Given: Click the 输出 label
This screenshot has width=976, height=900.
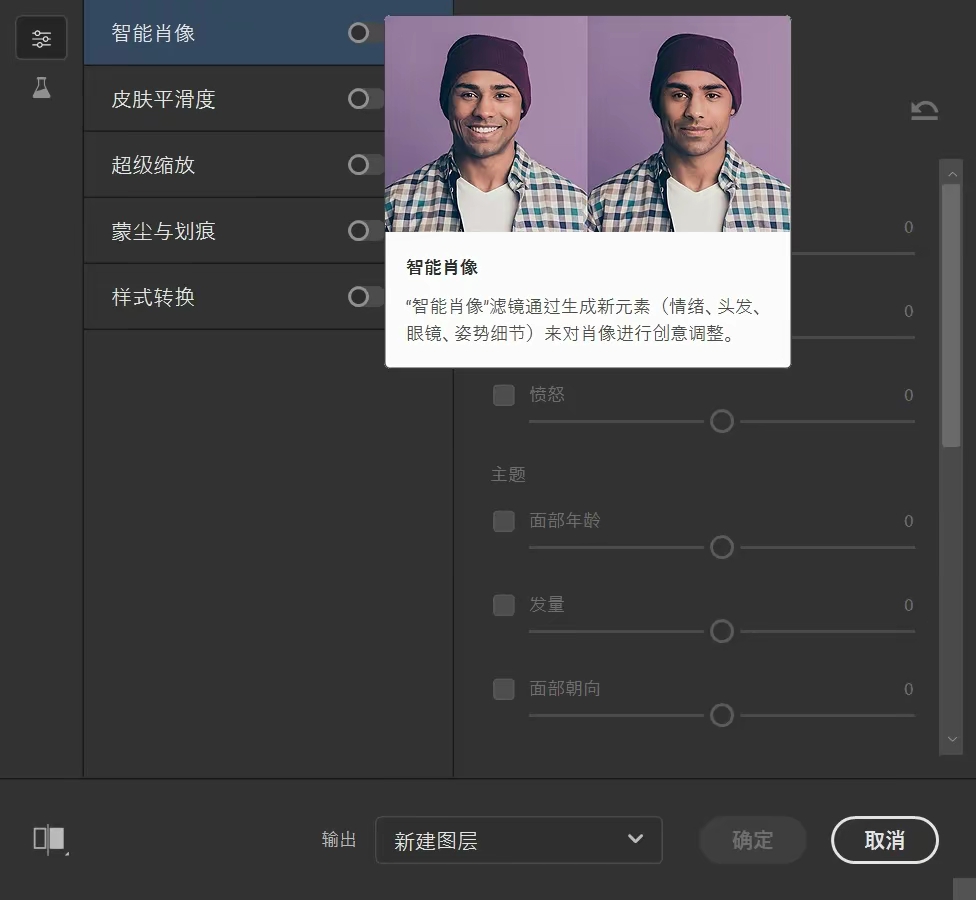Looking at the screenshot, I should click(339, 840).
